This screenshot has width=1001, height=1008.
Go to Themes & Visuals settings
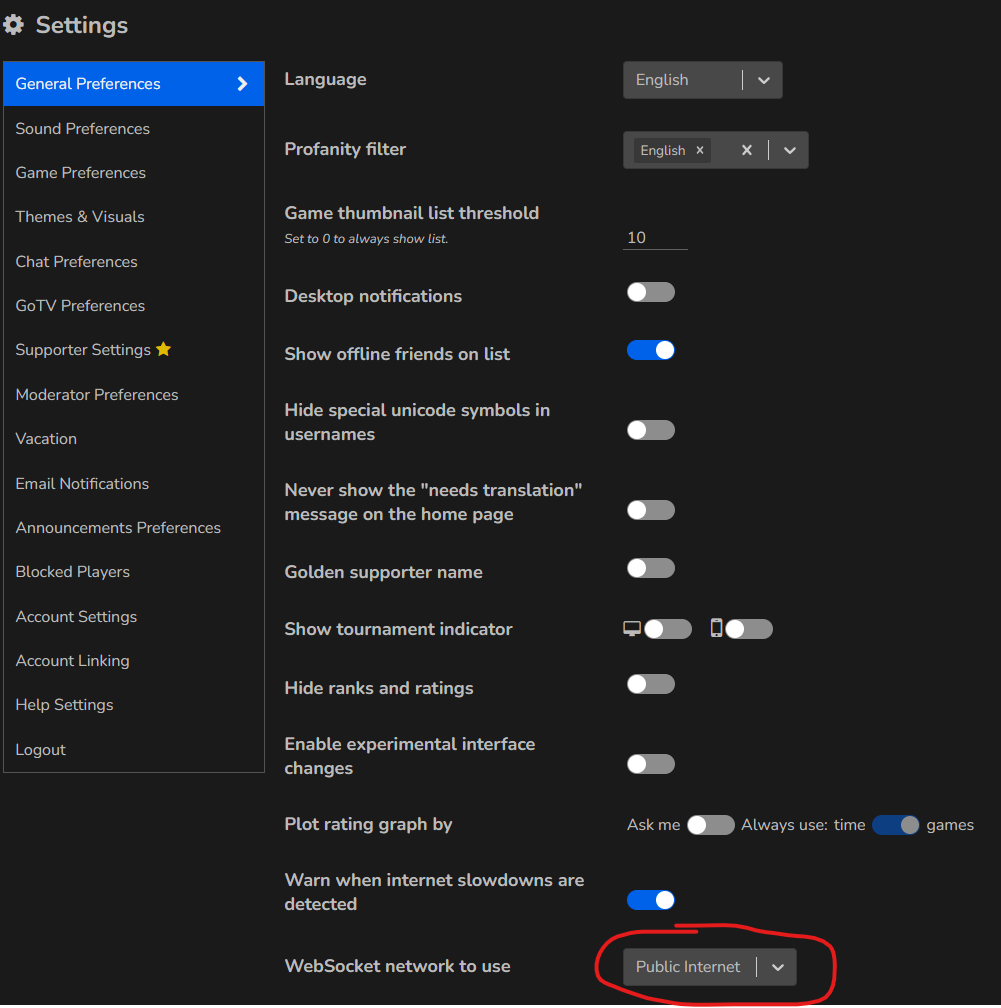tap(80, 217)
